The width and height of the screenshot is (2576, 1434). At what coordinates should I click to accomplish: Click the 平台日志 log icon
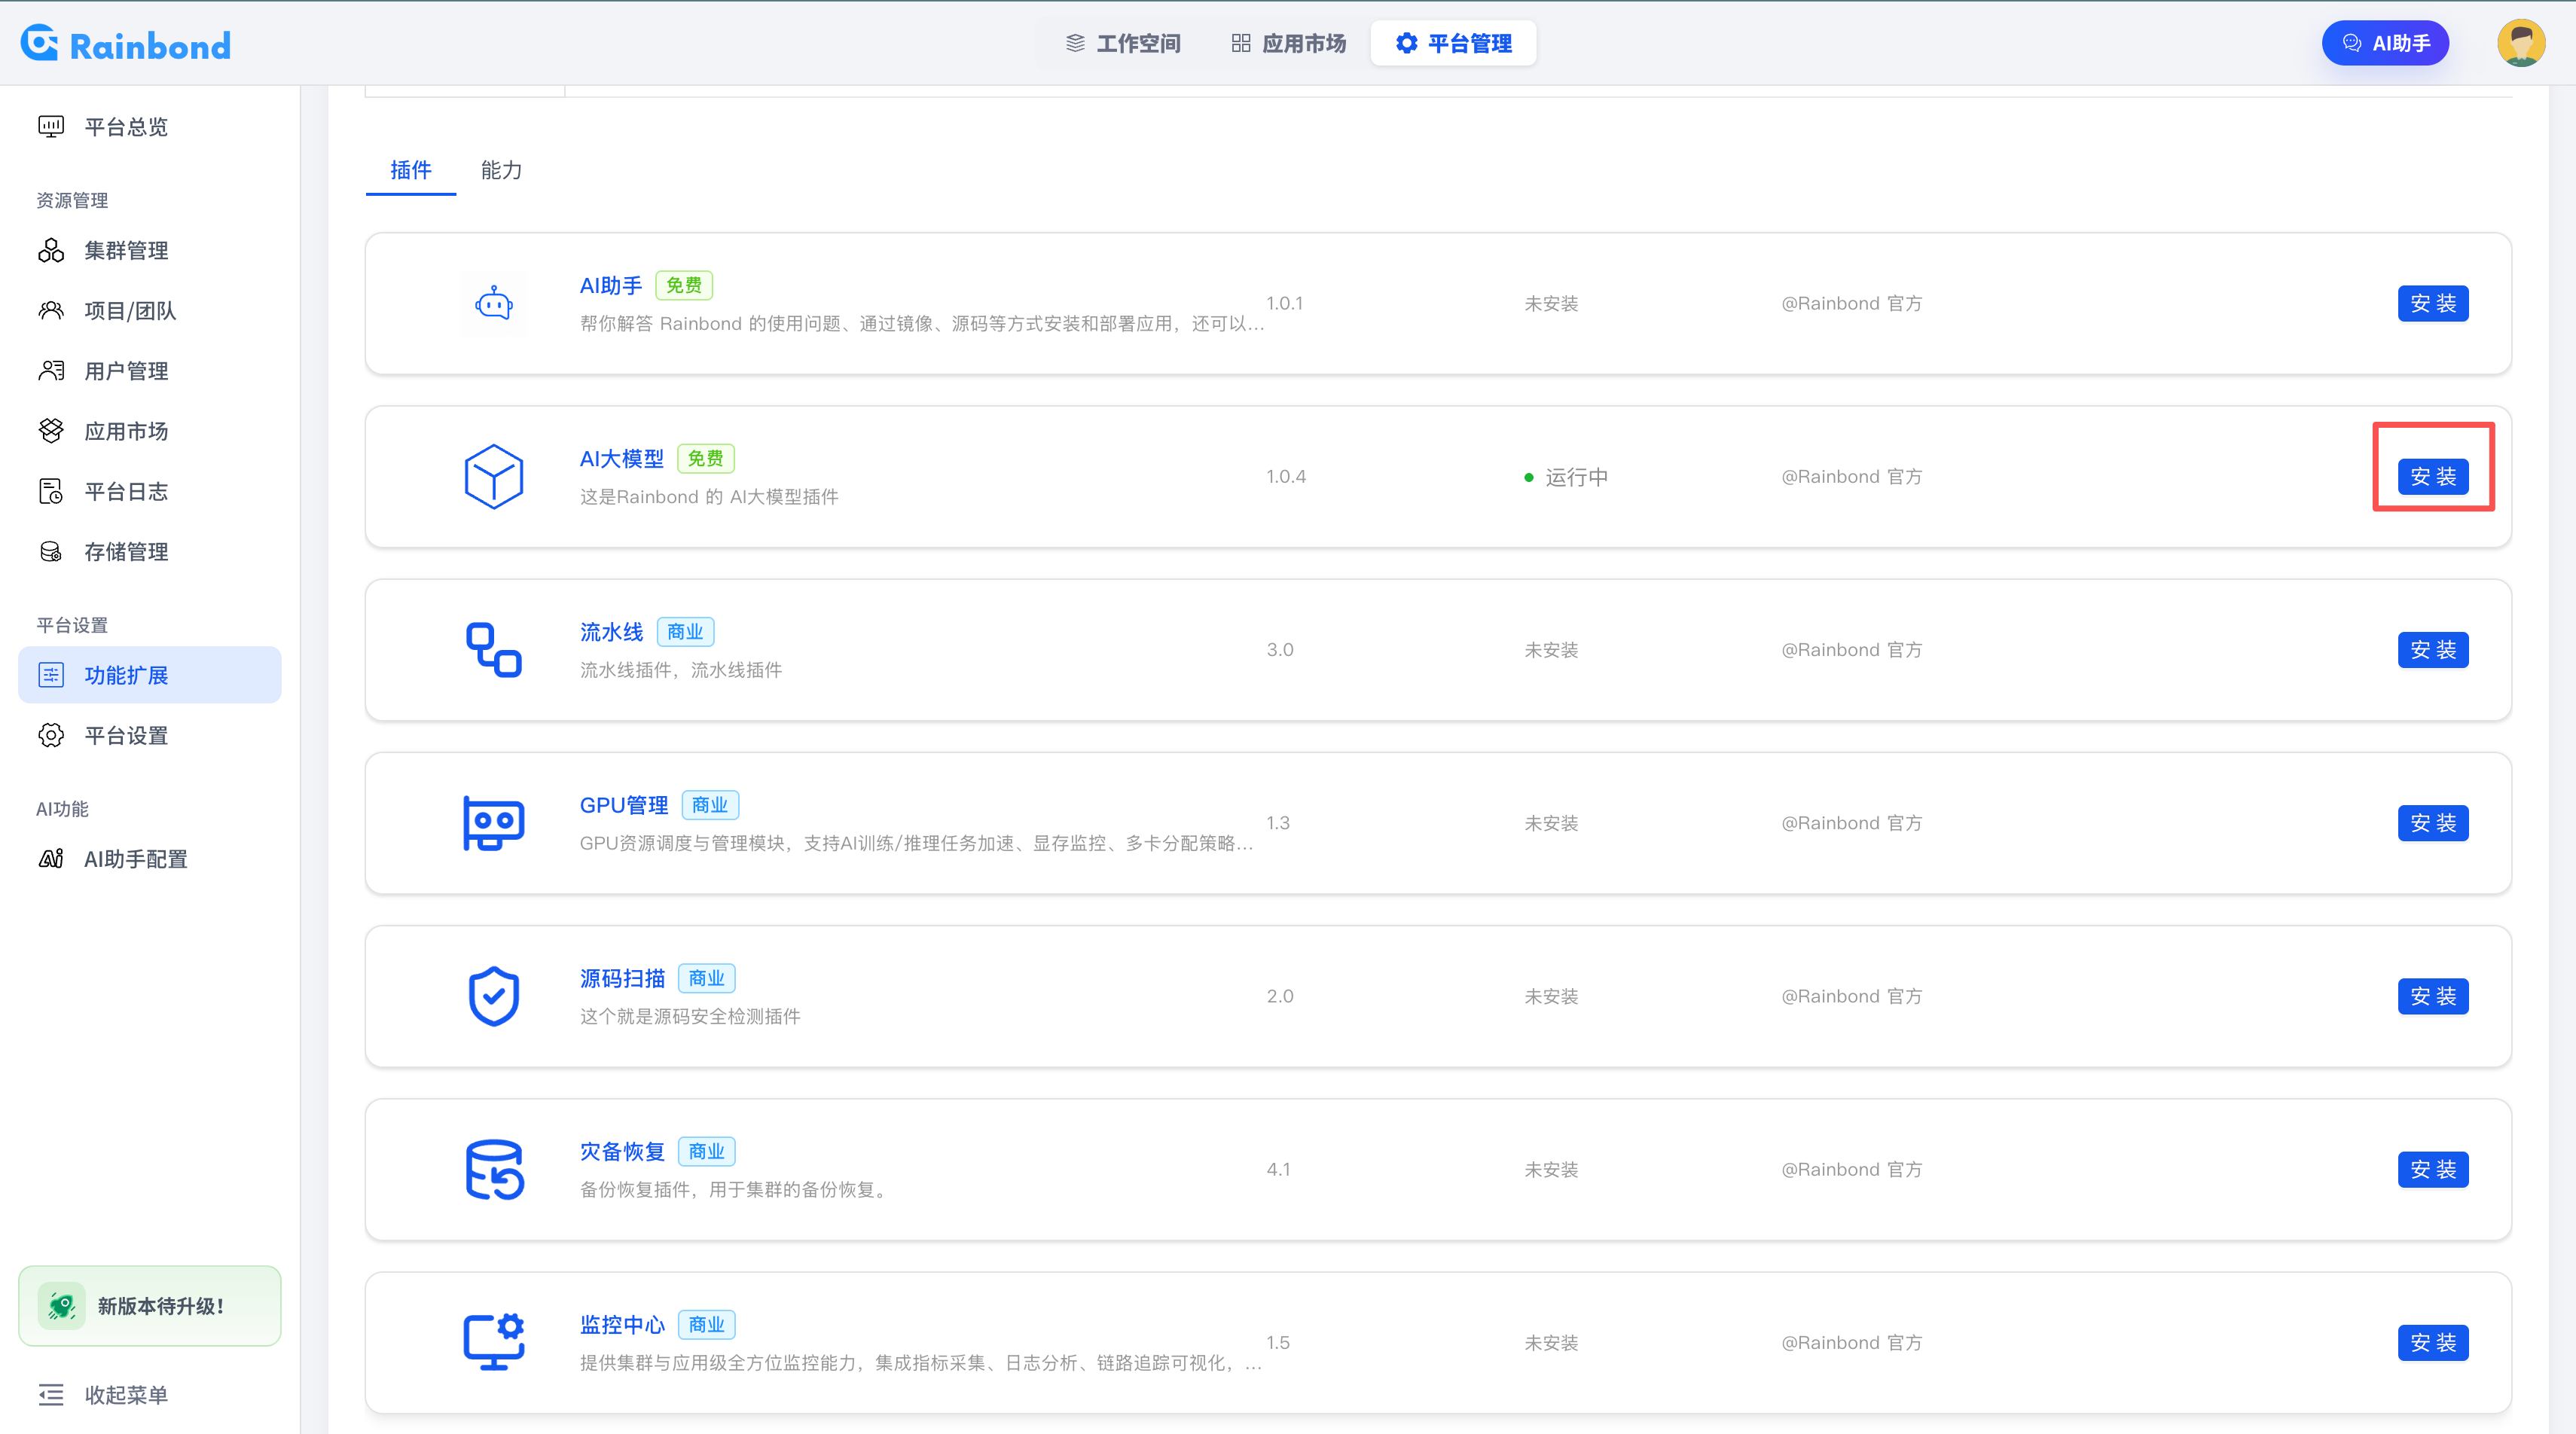[x=51, y=491]
